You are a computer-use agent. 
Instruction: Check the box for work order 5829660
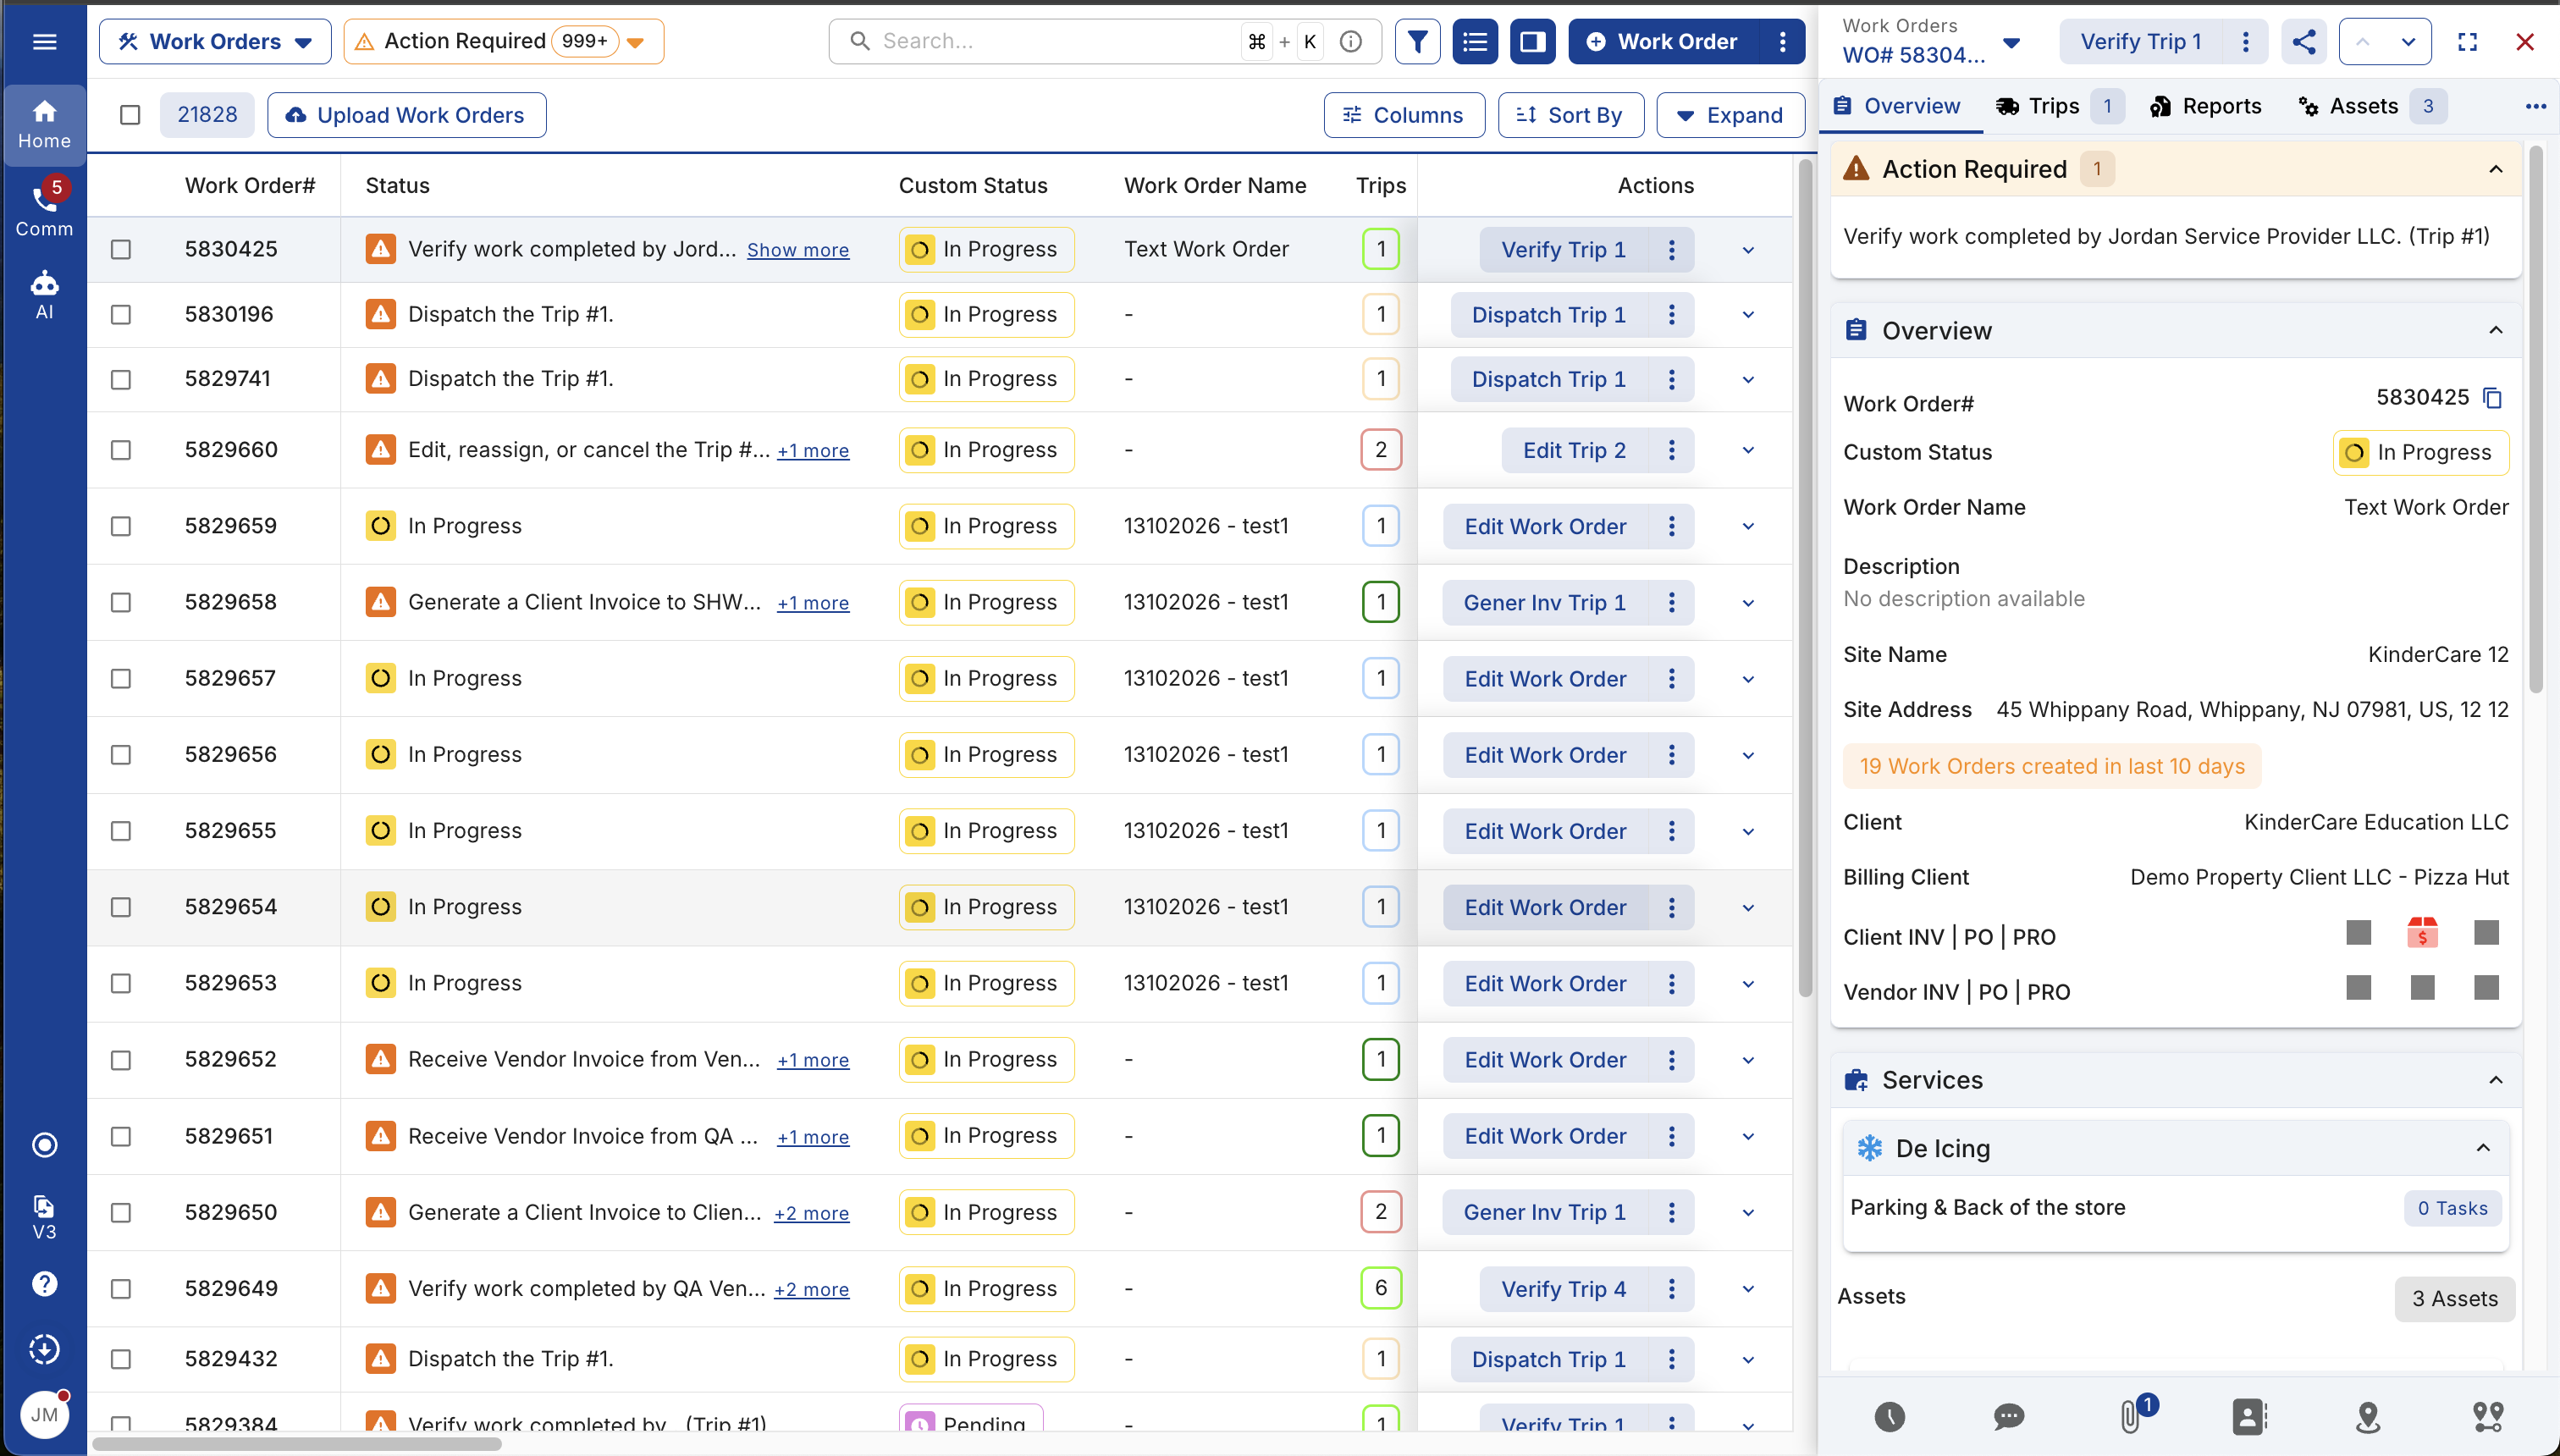121,450
